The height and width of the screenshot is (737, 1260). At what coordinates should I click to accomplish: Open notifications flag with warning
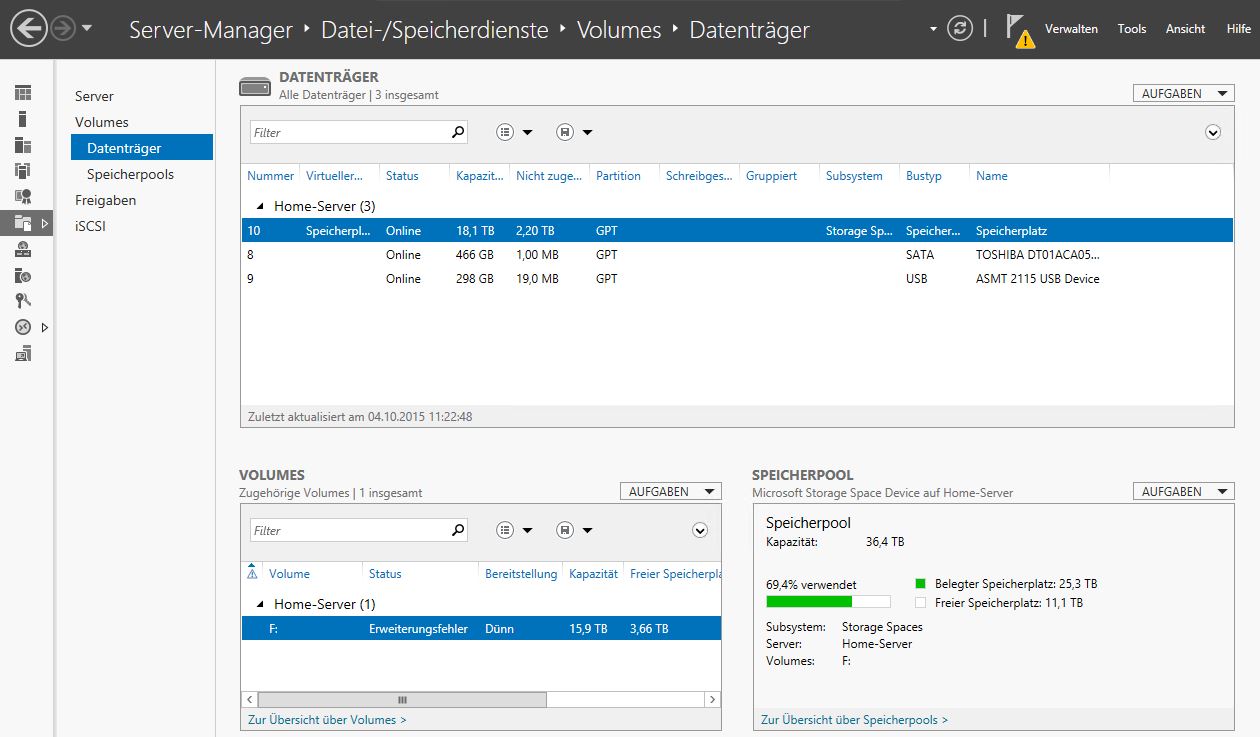tap(1019, 30)
